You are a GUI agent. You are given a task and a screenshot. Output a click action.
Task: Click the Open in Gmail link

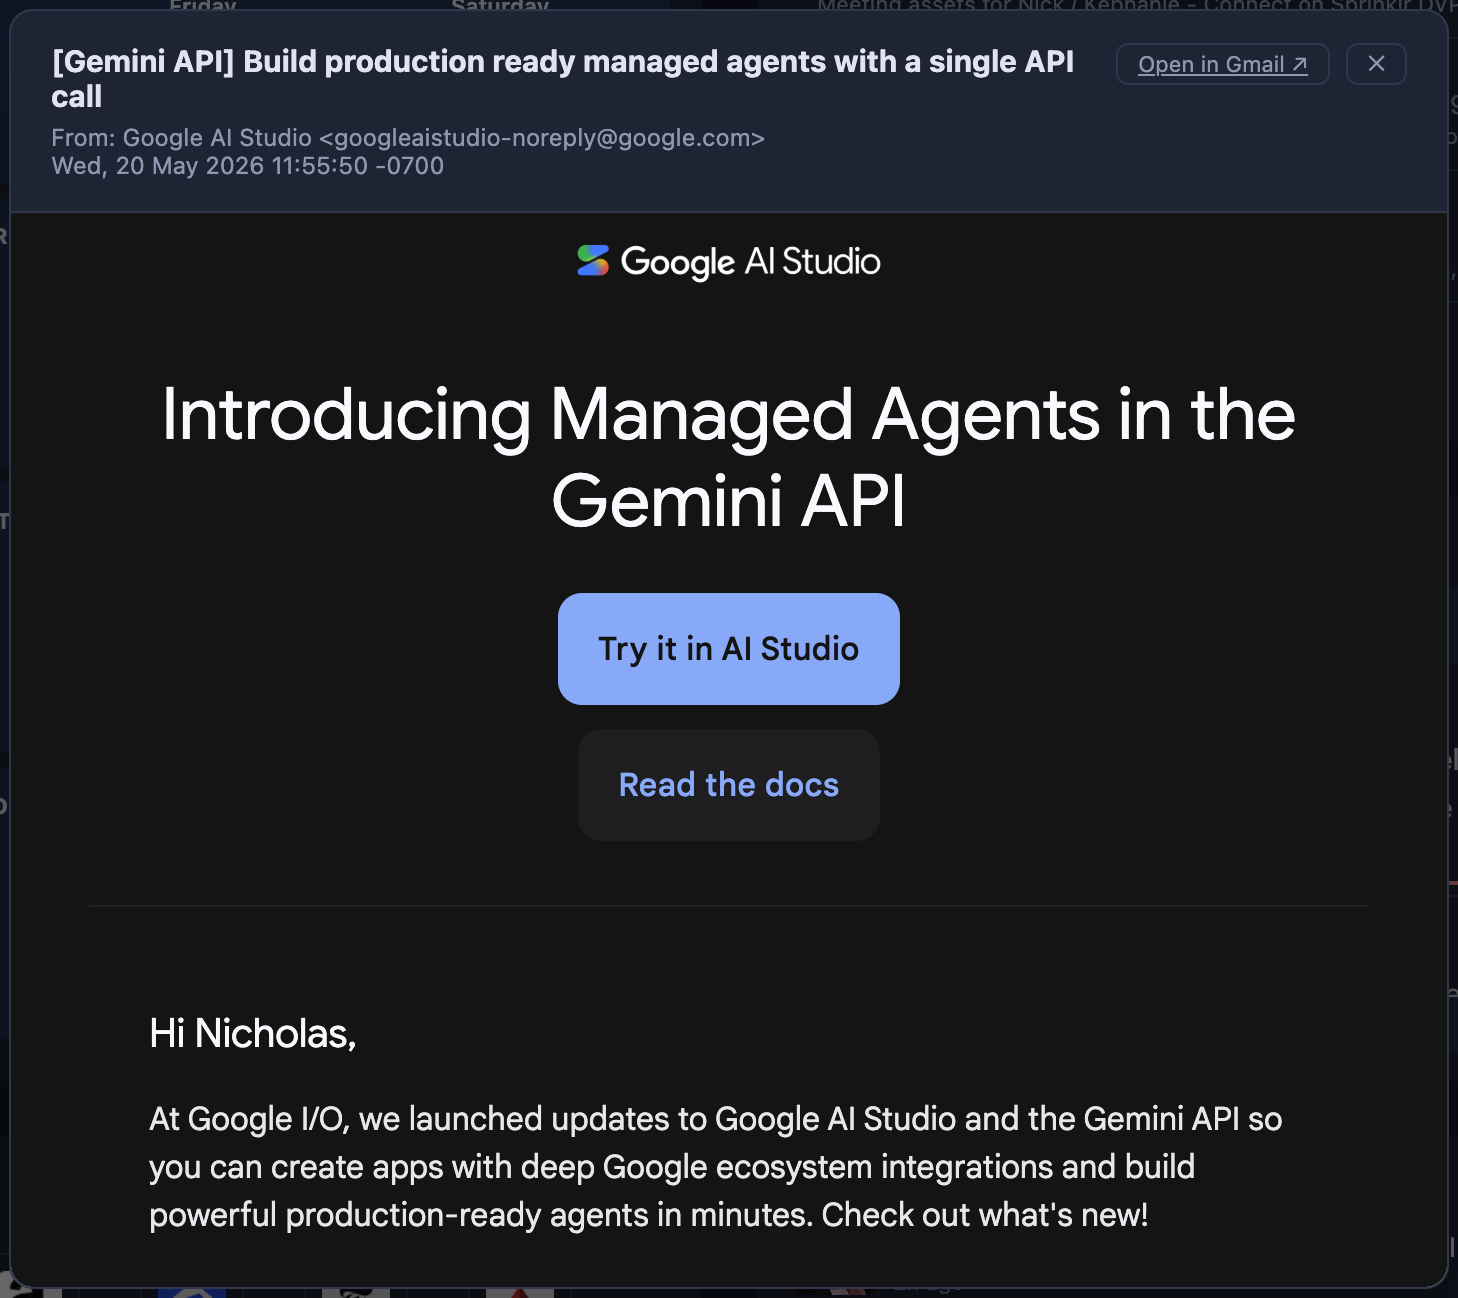coord(1222,64)
